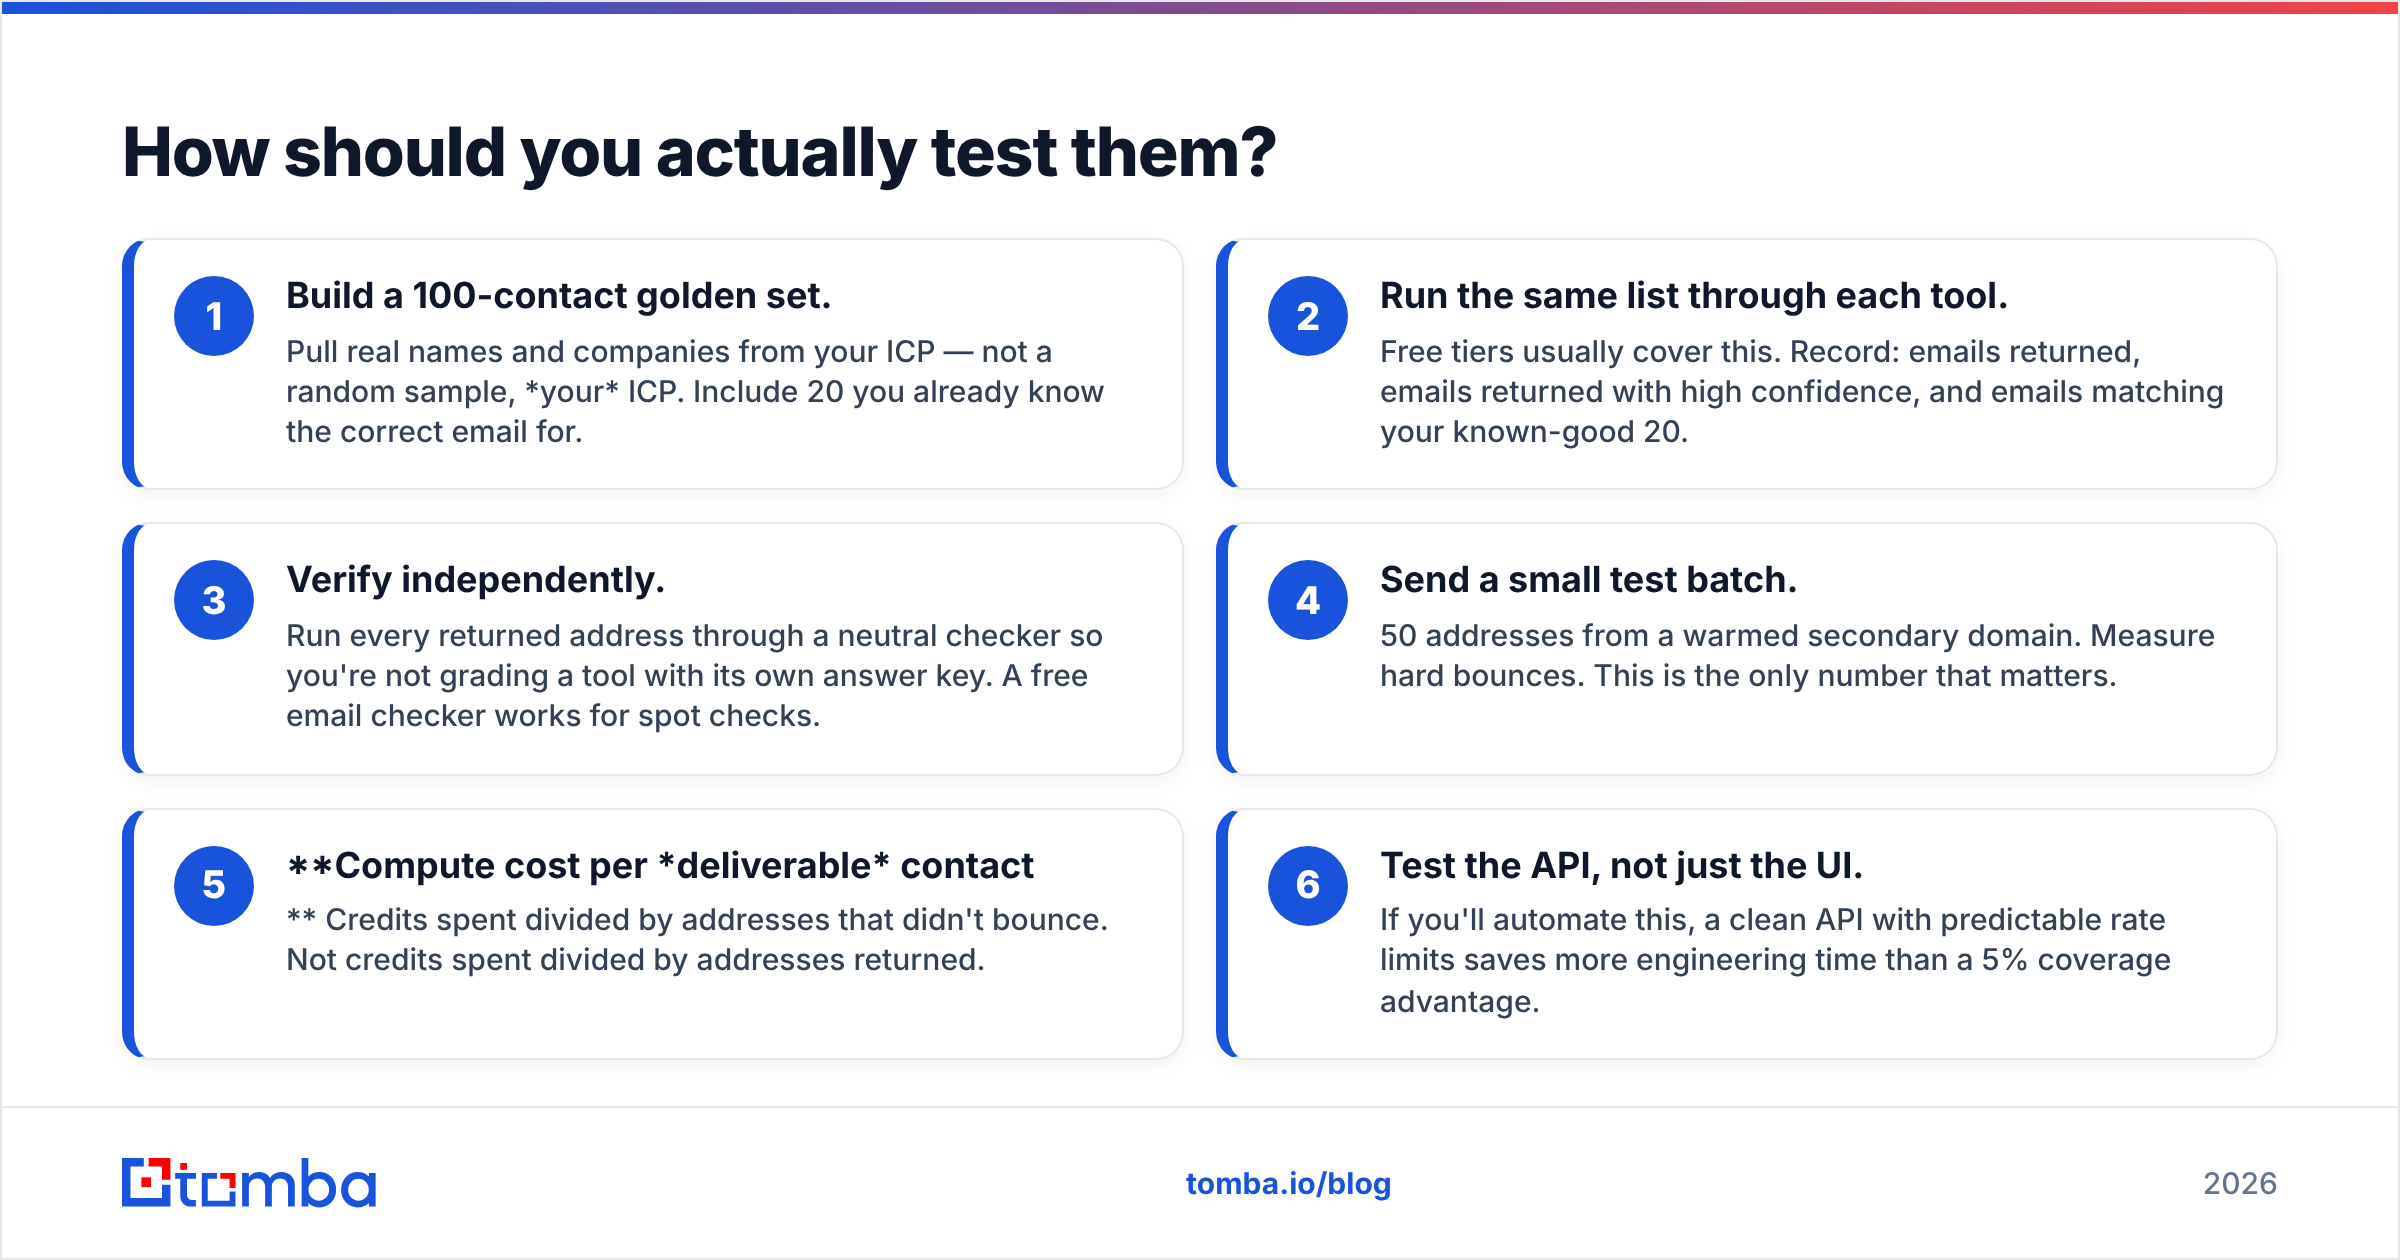This screenshot has width=2400, height=1260.
Task: Click the tomba logo square icon
Action: 147,1183
